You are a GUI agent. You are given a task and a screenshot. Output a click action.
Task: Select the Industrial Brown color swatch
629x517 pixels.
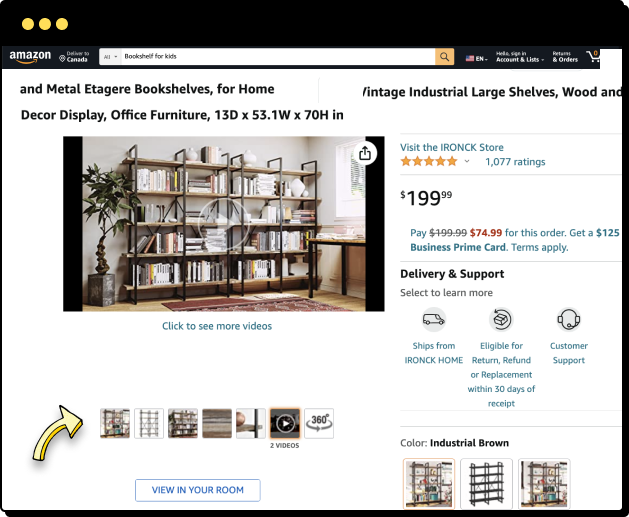click(429, 484)
